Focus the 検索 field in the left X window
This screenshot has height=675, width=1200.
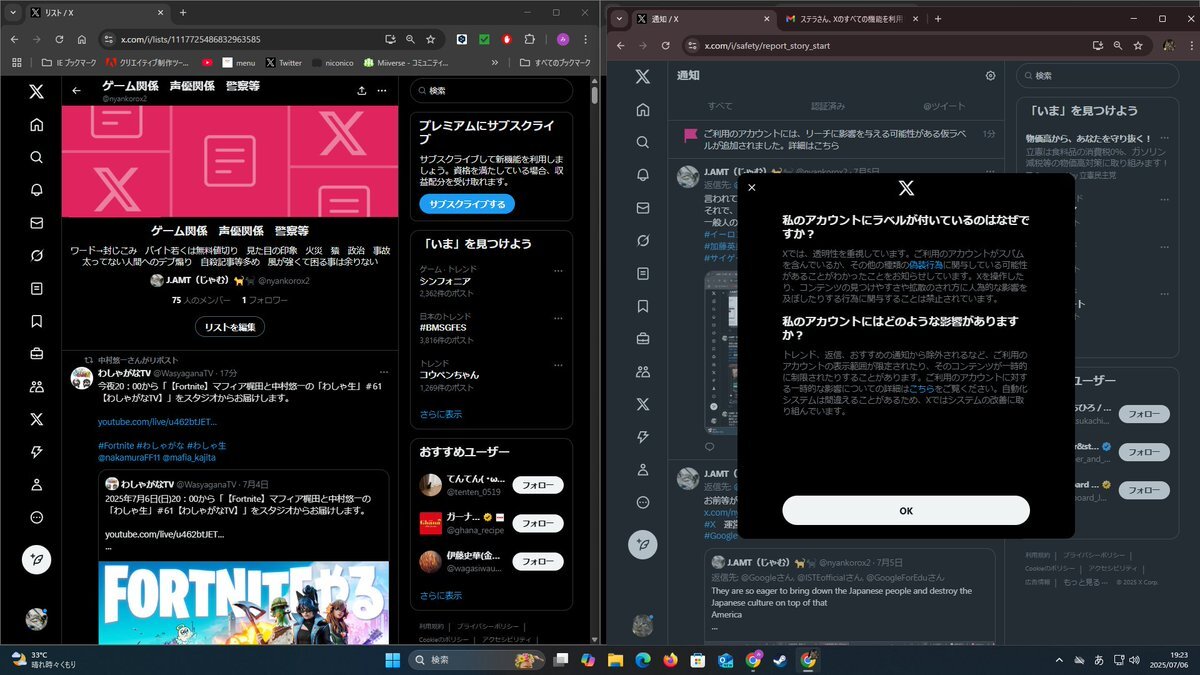[491, 90]
